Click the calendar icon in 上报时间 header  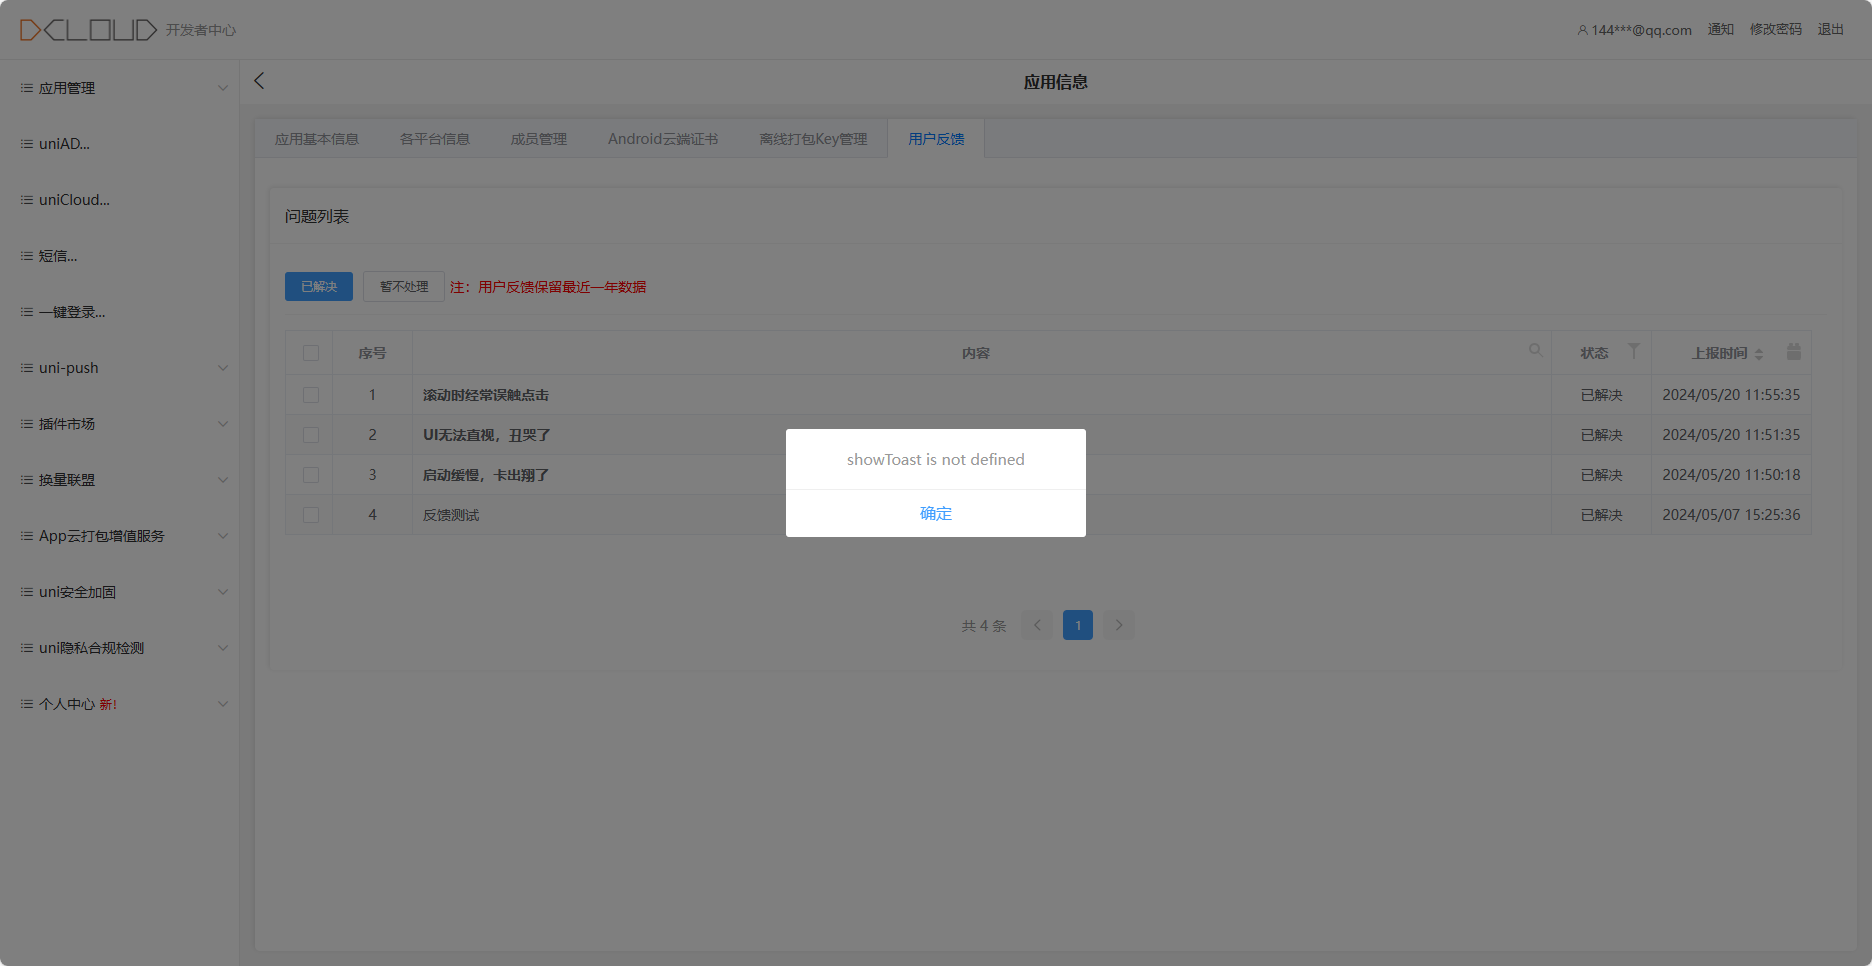(x=1794, y=351)
